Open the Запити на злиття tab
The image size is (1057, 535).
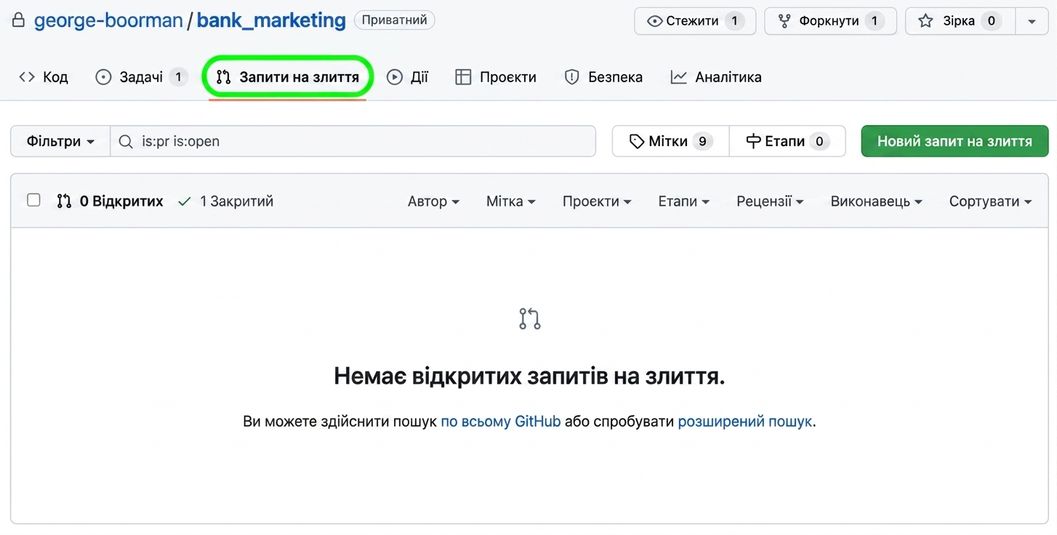tap(288, 77)
